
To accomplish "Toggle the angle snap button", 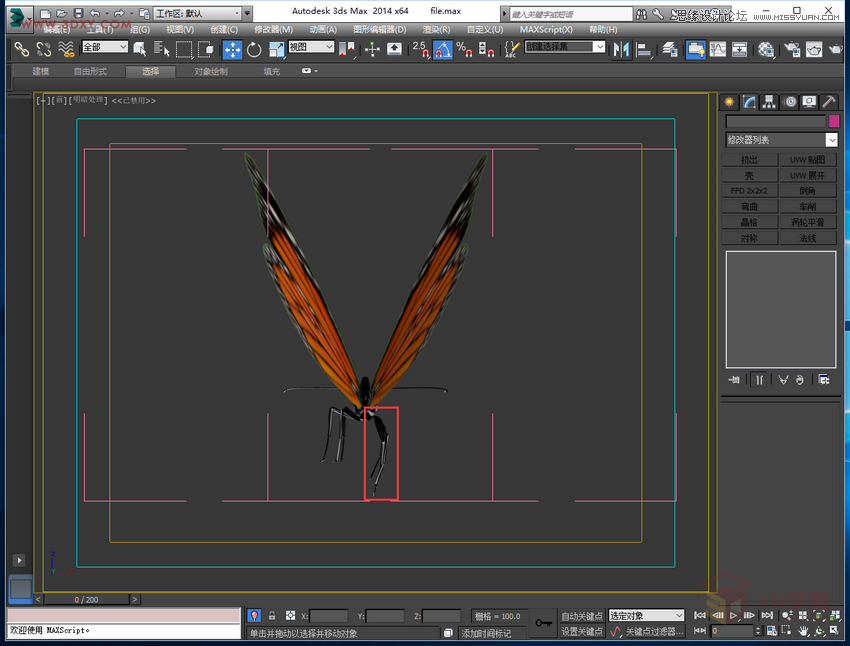I will (442, 49).
